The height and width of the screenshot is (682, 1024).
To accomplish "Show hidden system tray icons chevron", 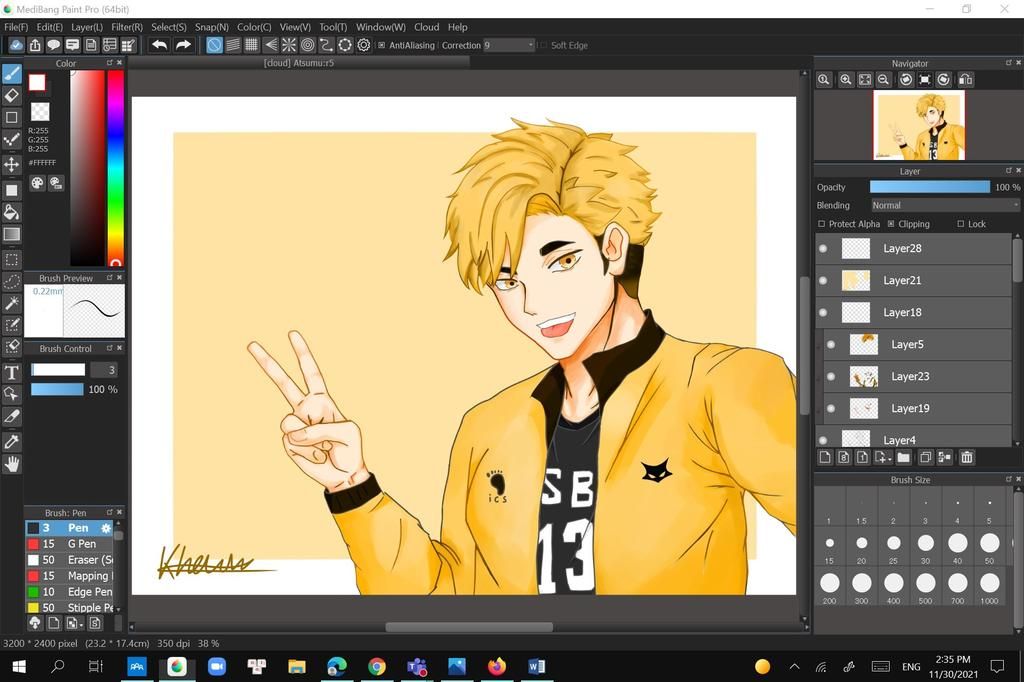I will point(794,666).
